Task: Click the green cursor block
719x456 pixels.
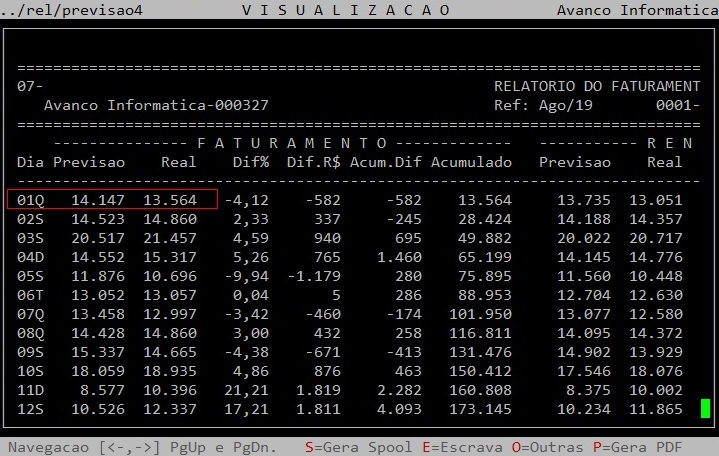Action: tap(705, 408)
